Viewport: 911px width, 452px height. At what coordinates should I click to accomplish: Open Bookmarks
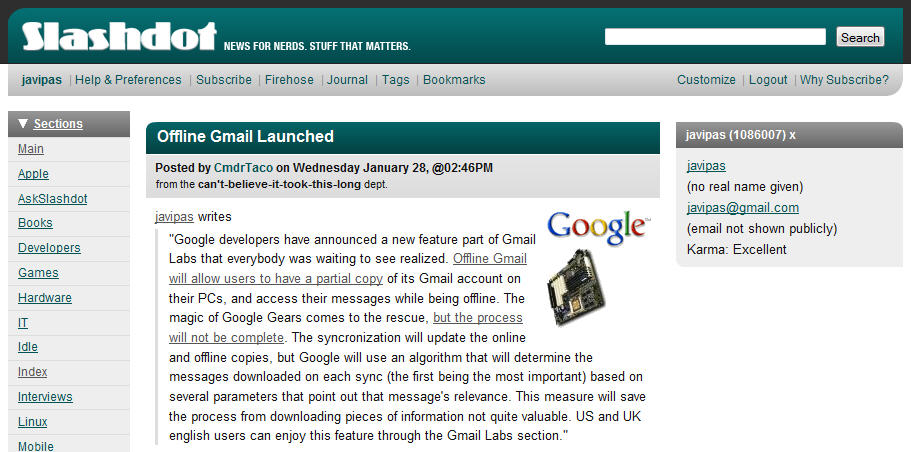pyautogui.click(x=454, y=80)
